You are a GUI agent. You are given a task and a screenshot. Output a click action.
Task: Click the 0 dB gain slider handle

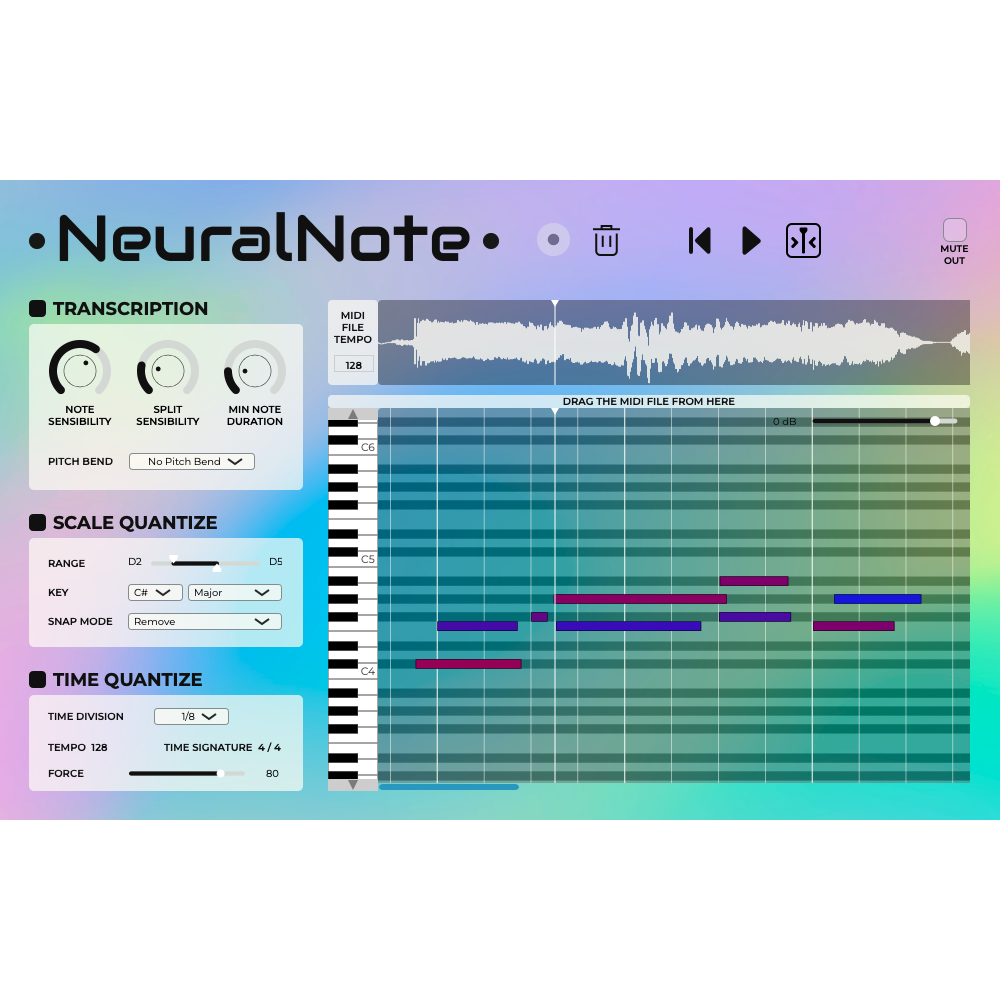936,421
